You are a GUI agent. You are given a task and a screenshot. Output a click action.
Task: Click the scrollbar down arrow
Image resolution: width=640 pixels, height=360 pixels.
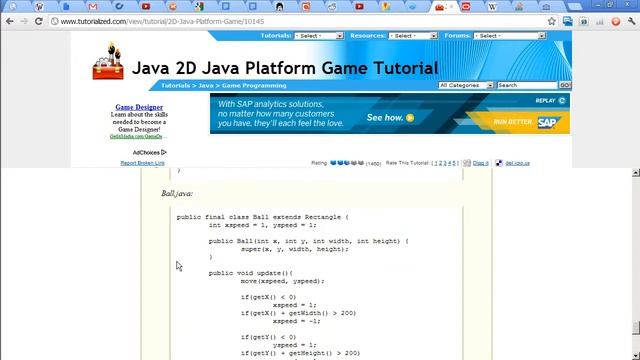coord(636,356)
